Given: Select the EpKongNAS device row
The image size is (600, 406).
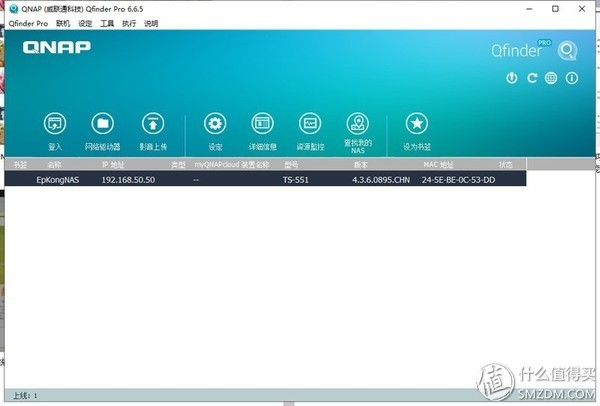Looking at the screenshot, I should coord(265,179).
